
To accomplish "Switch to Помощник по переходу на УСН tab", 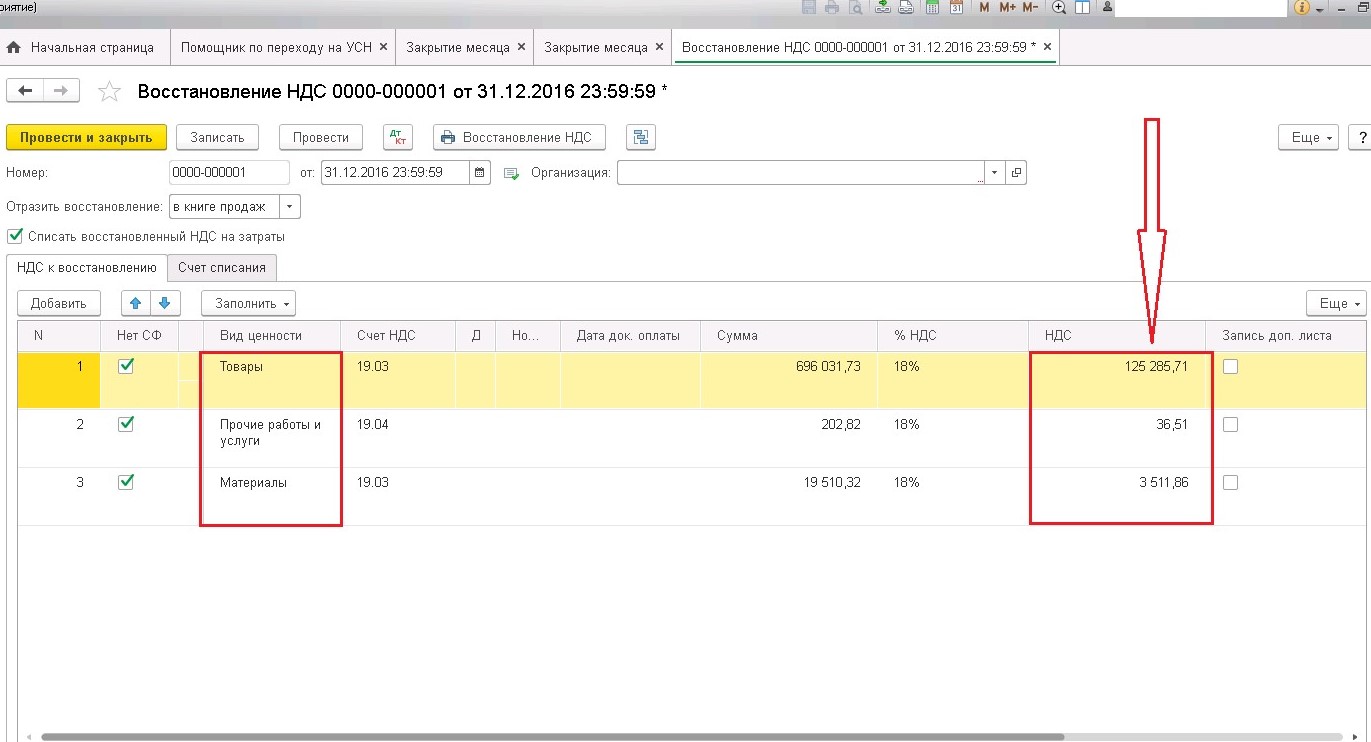I will tap(283, 47).
